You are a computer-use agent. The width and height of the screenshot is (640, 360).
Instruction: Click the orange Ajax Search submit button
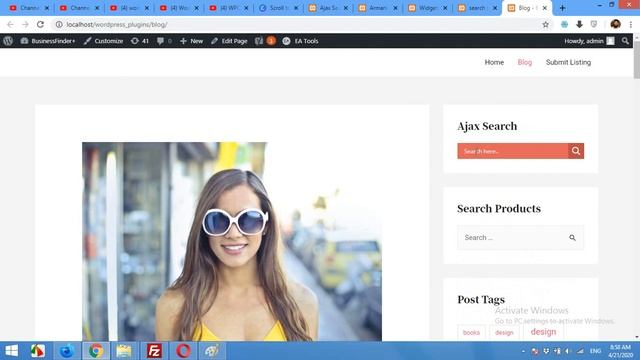(x=576, y=151)
